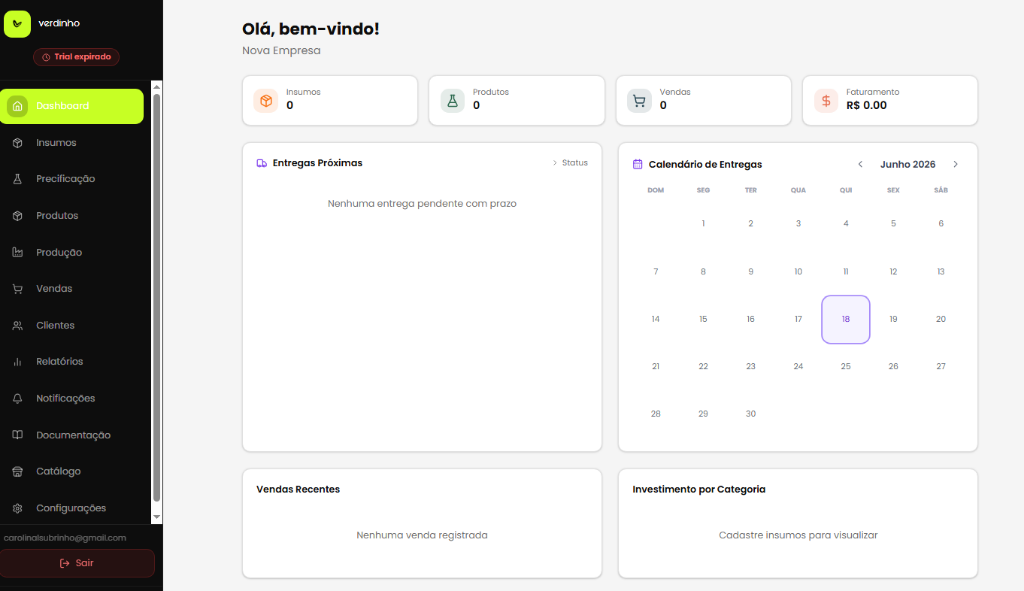Click the Produtos package icon in sidebar
The width and height of the screenshot is (1024, 591).
tap(18, 216)
